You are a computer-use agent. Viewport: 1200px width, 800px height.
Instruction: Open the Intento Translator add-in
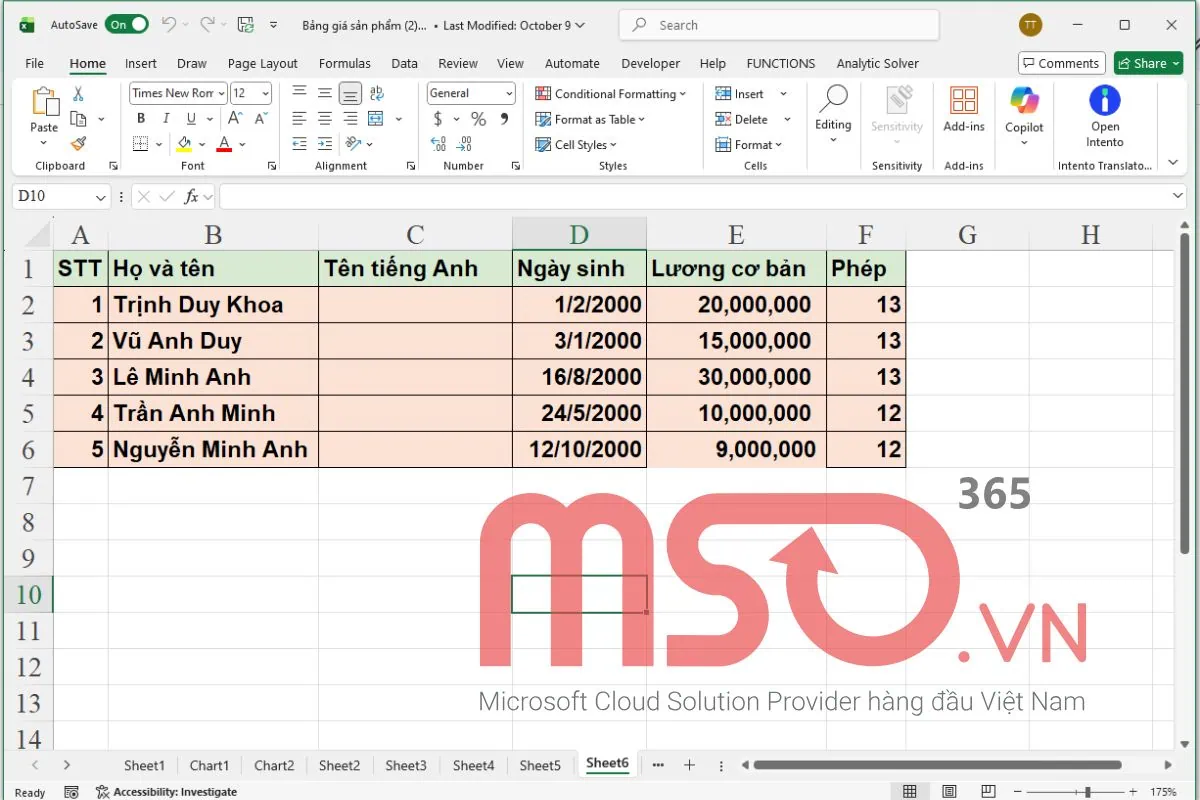point(1104,110)
